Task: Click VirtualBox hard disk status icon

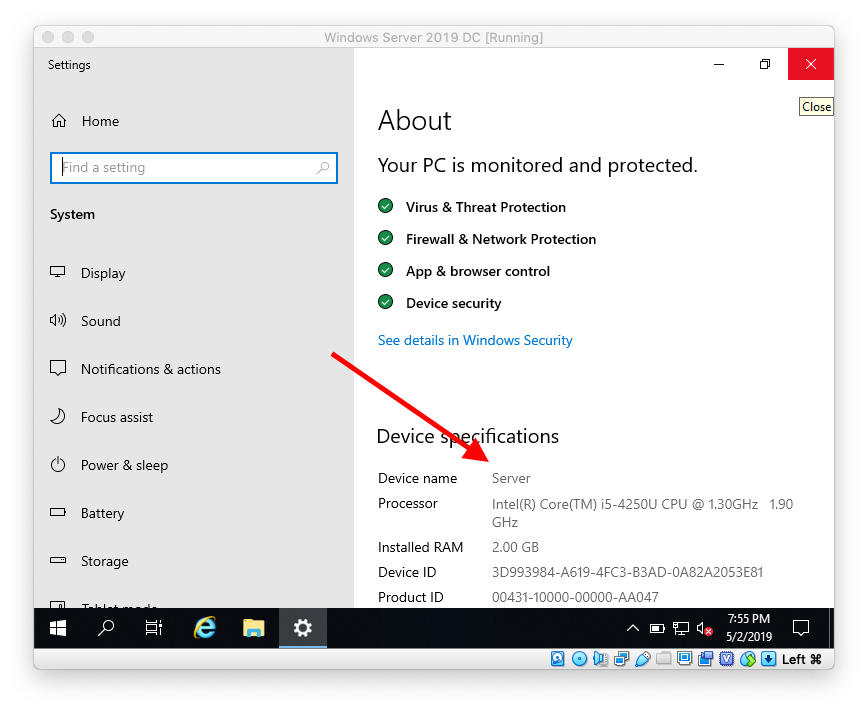Action: [557, 659]
